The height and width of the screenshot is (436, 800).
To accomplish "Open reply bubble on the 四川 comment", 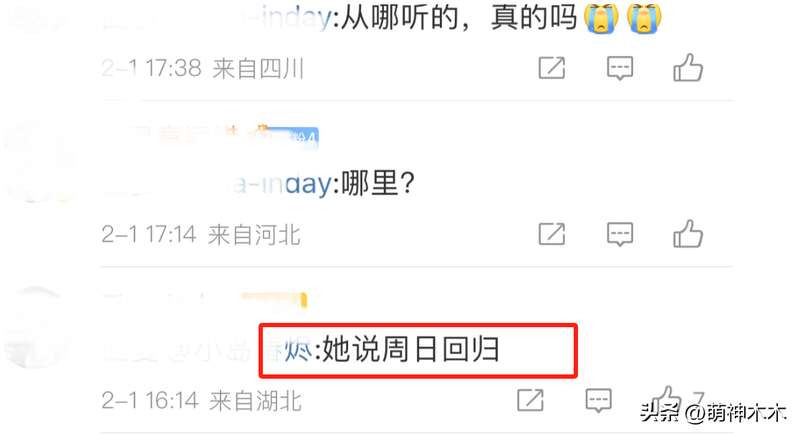I will click(620, 68).
